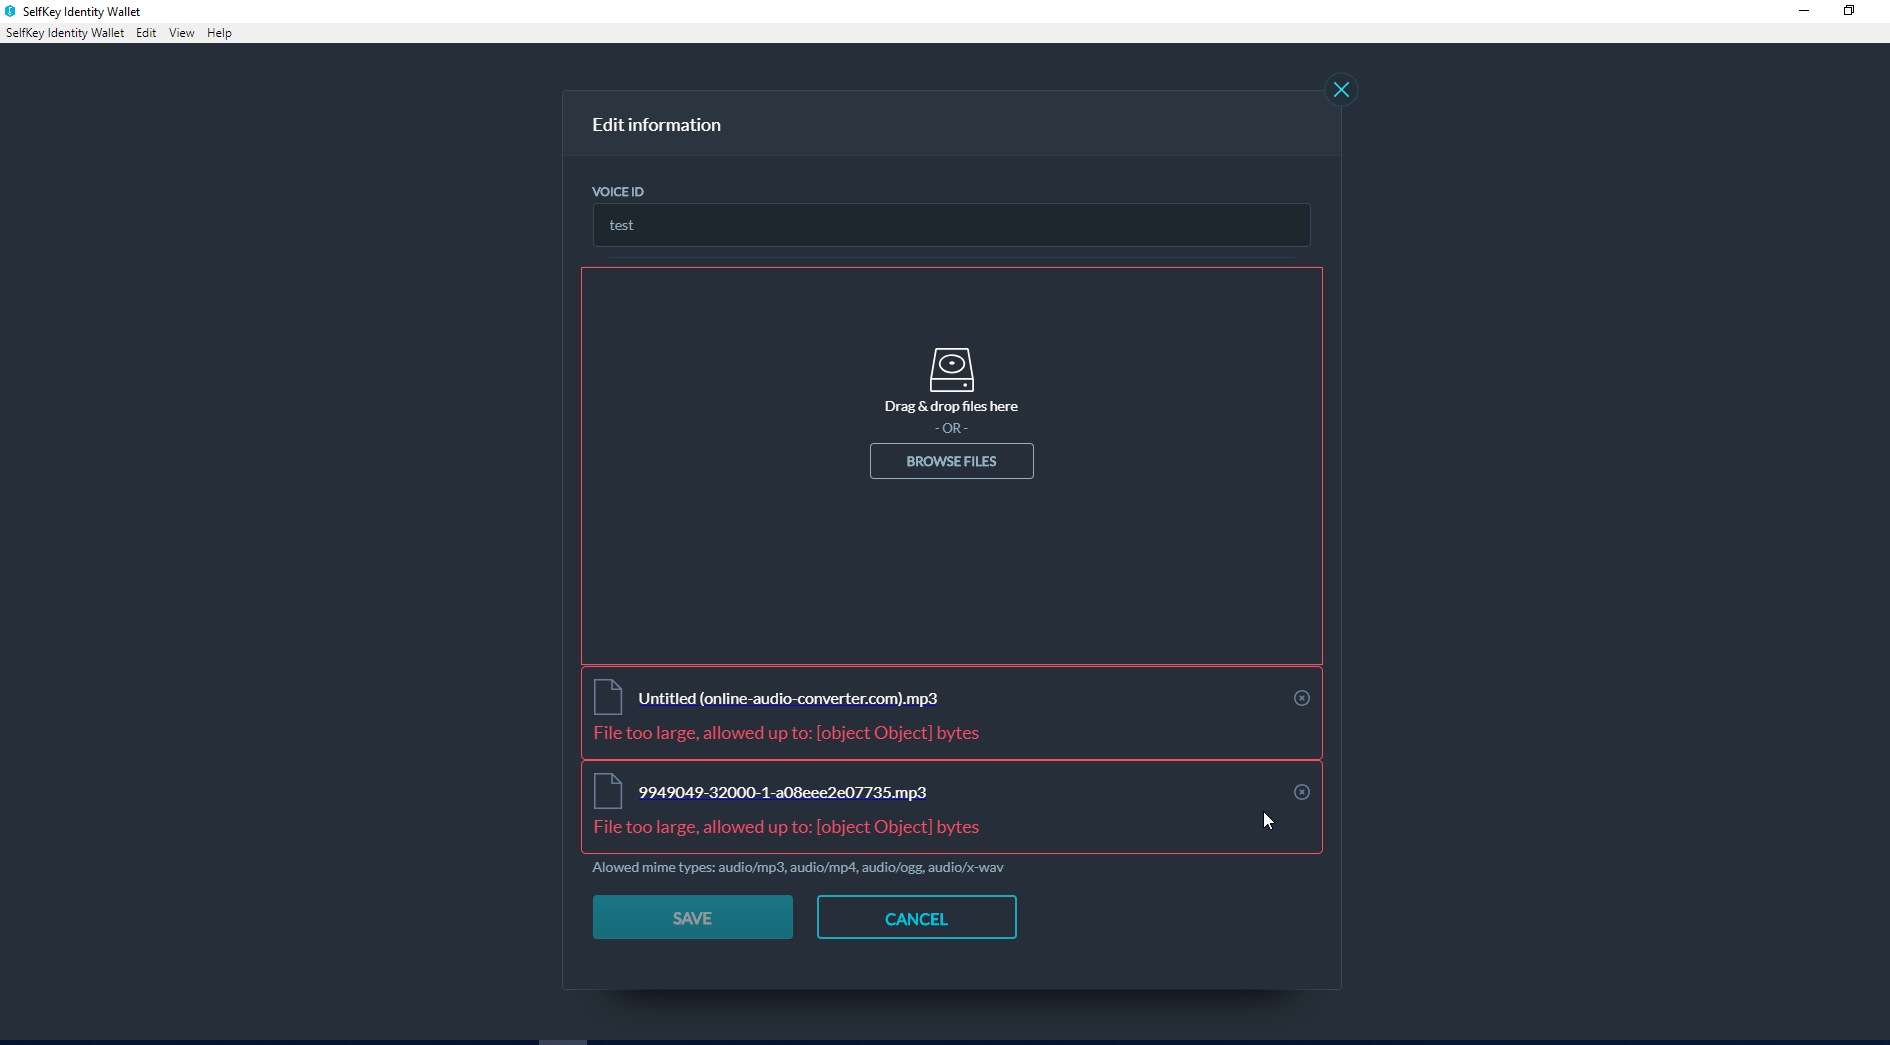Click the SelfKey logo in title bar

pos(10,11)
